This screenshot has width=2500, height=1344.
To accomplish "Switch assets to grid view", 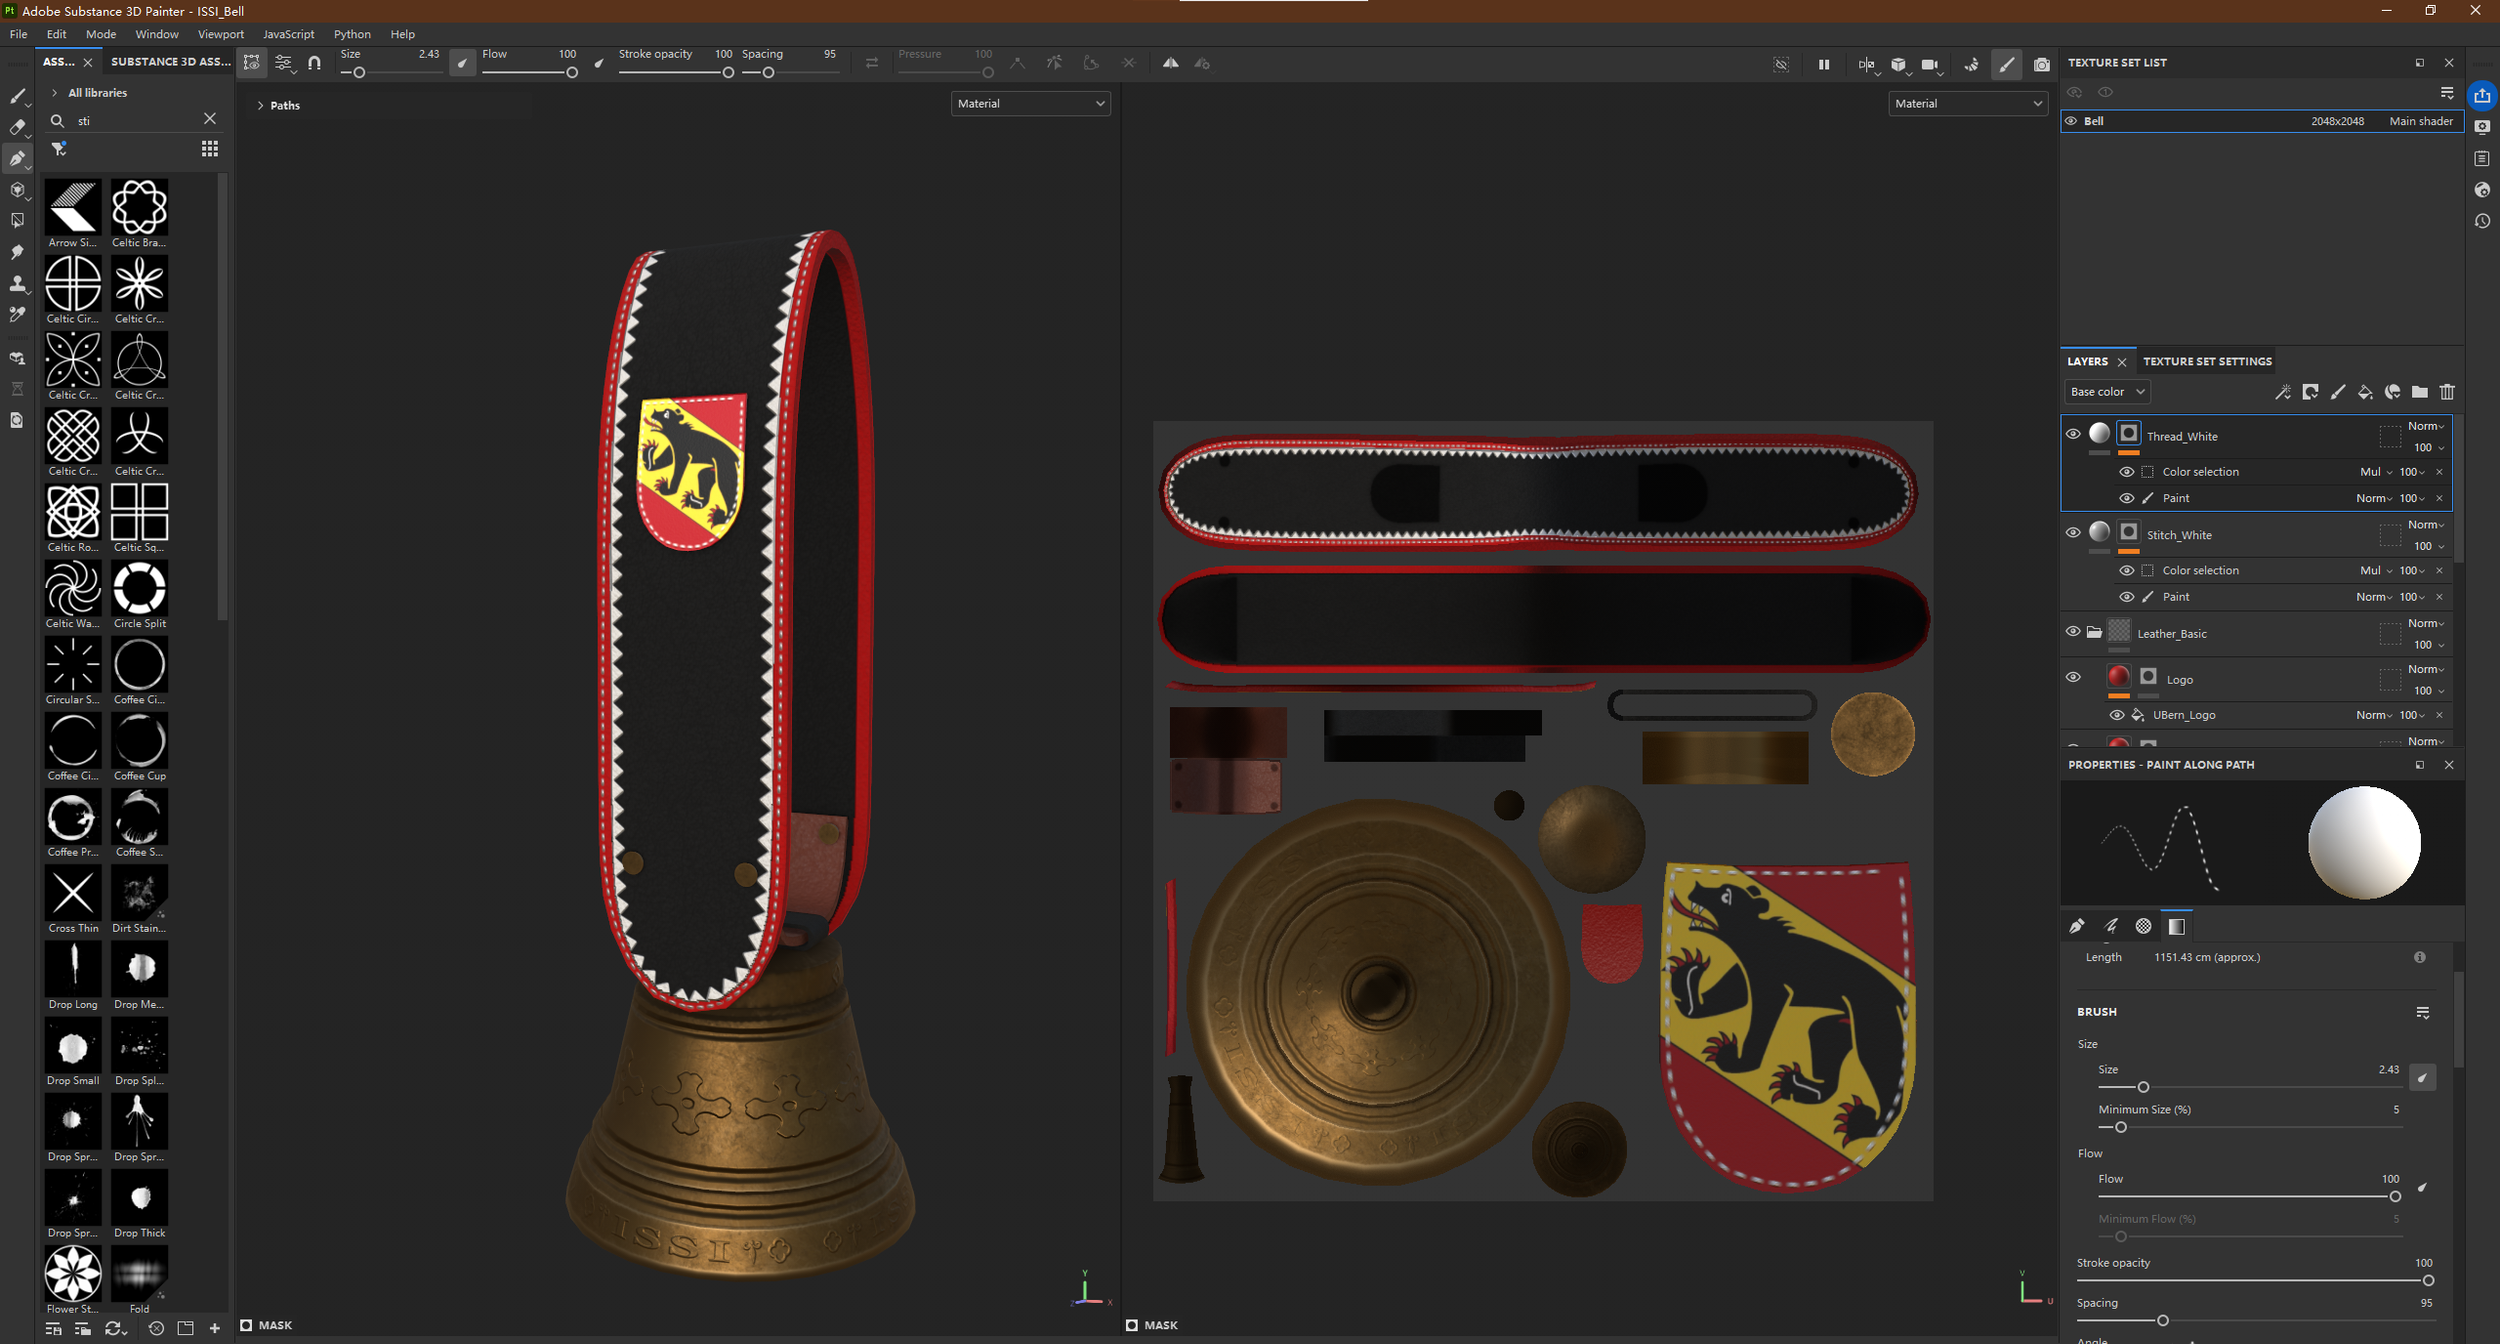I will [x=209, y=149].
